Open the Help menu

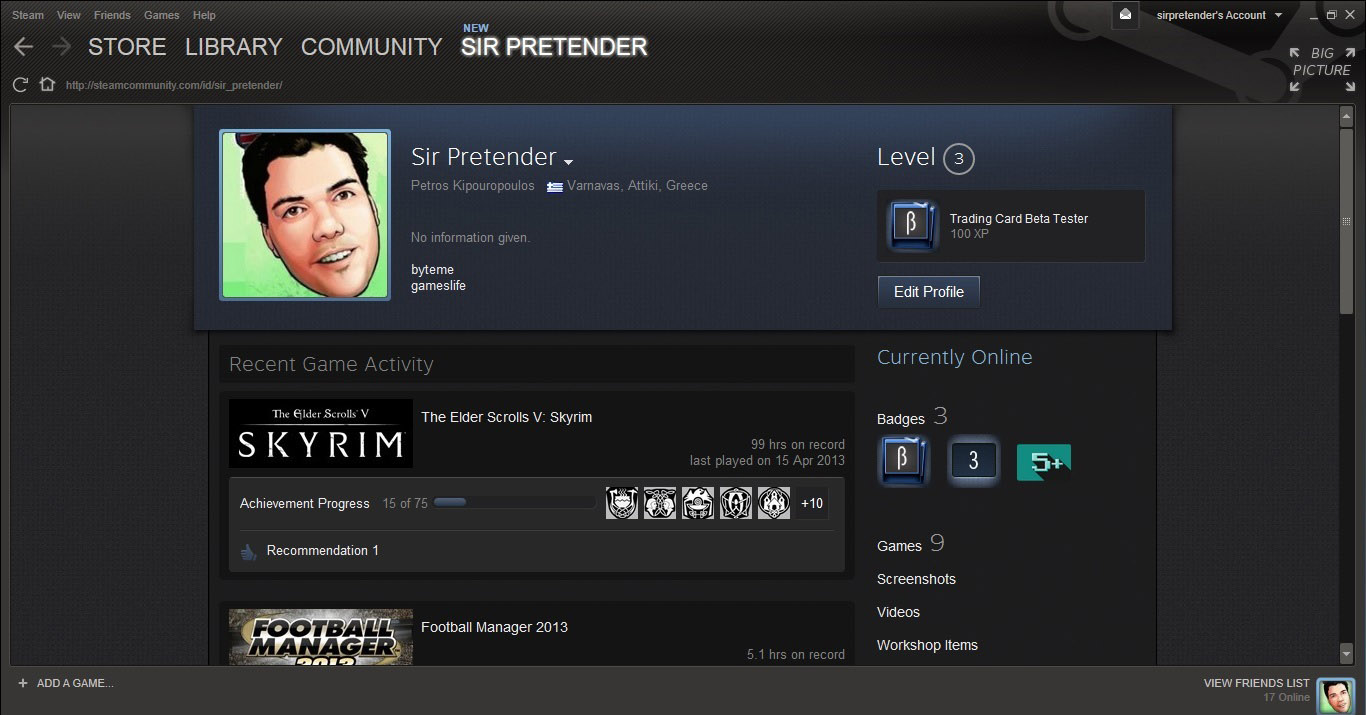[x=204, y=15]
